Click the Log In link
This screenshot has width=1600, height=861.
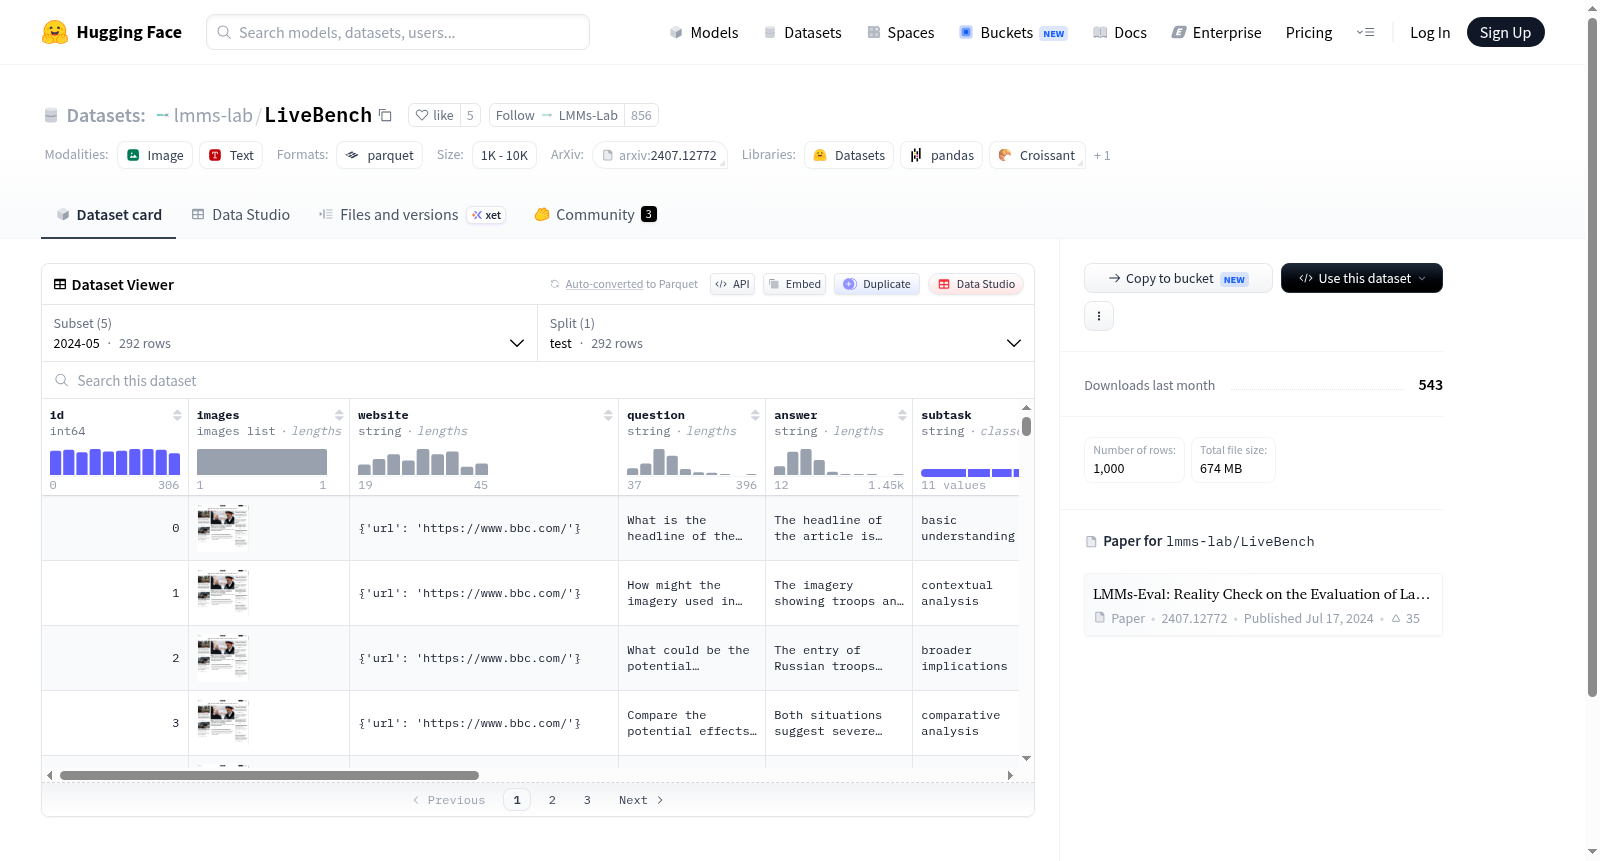pos(1430,33)
